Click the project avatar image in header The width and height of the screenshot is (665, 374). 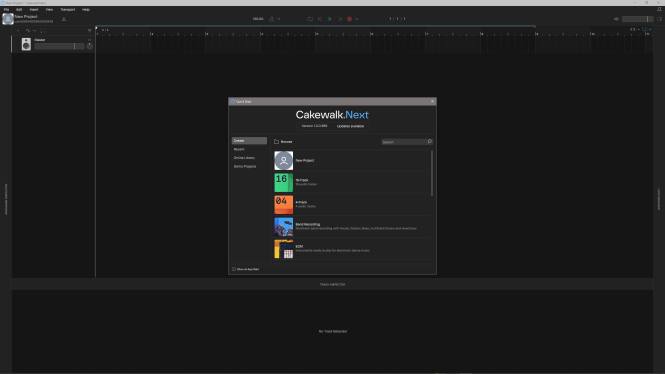pos(8,19)
